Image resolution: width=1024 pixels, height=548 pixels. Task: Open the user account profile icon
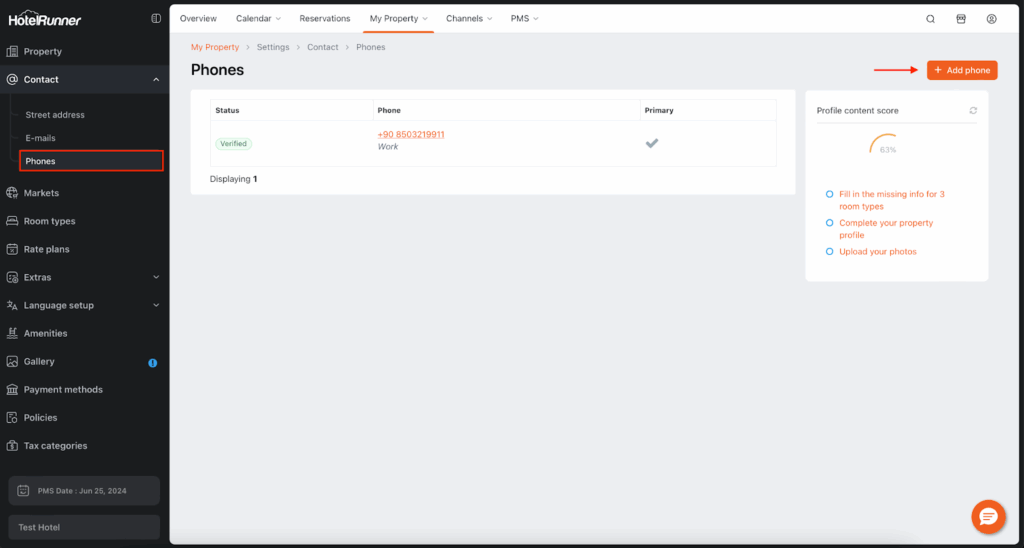[x=991, y=19]
